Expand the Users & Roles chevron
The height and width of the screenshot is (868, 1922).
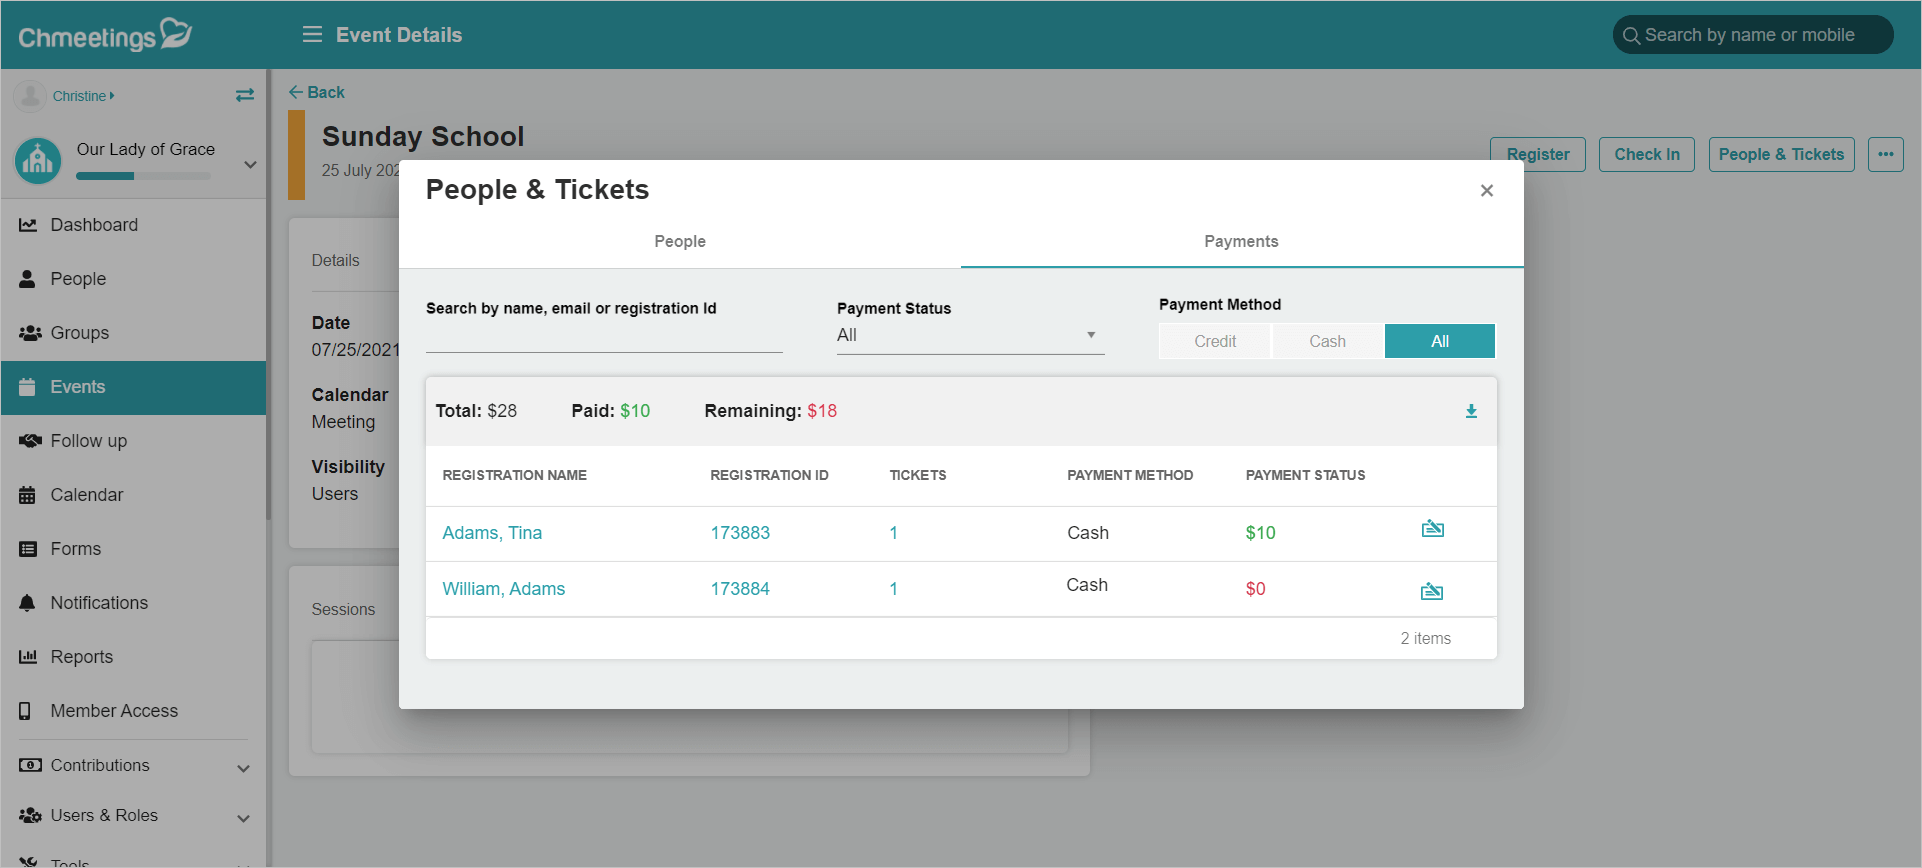pyautogui.click(x=243, y=818)
